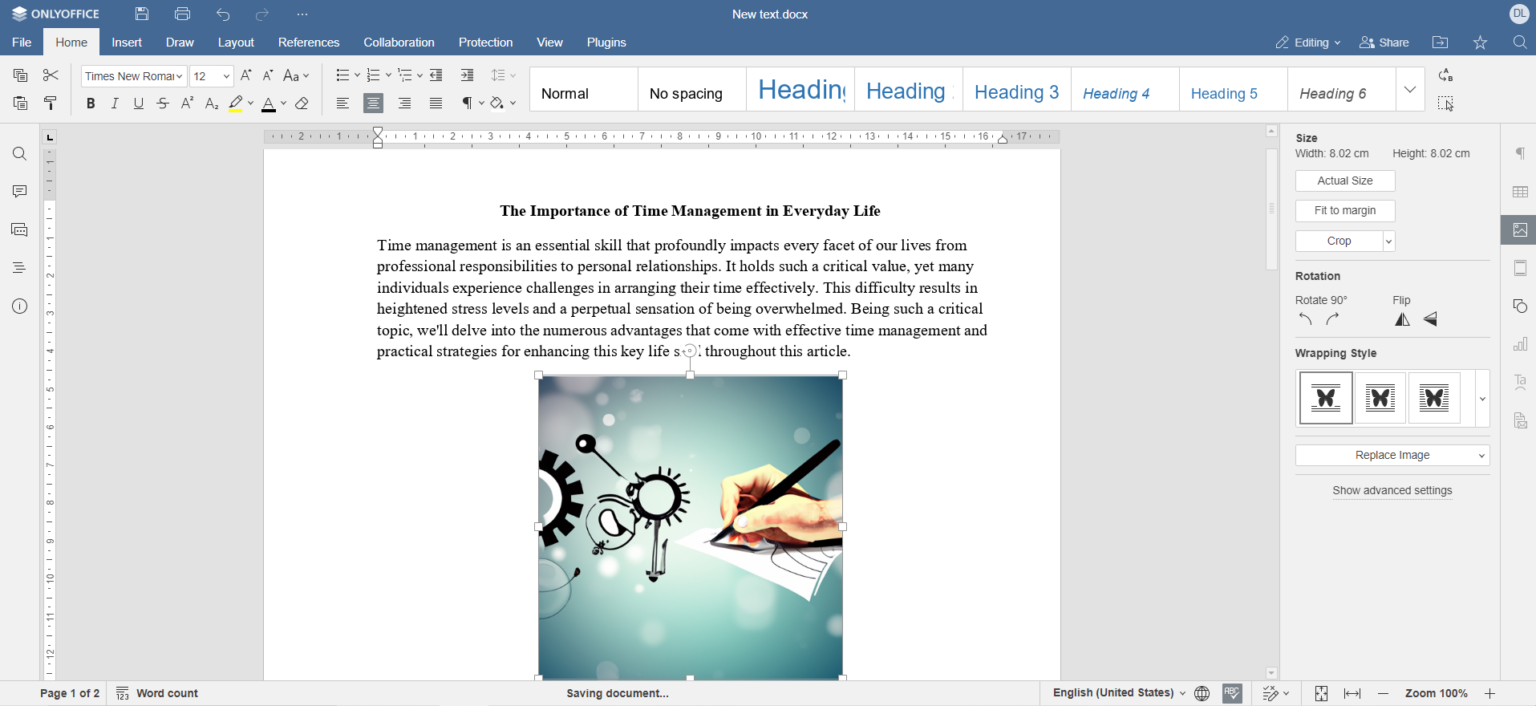Open the font size dropdown
Image resolution: width=1536 pixels, height=706 pixels.
coord(227,76)
